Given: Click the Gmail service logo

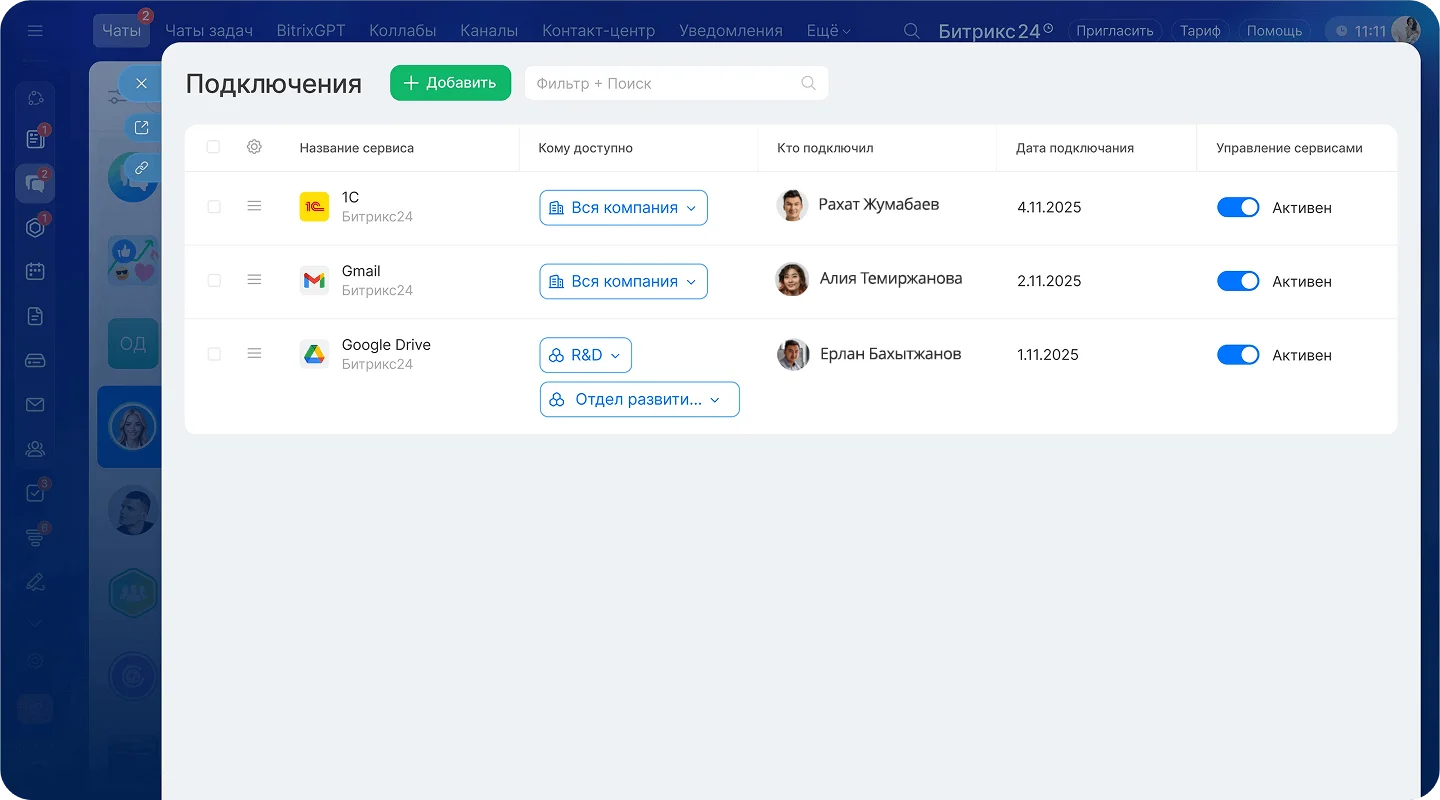Looking at the screenshot, I should coord(314,281).
